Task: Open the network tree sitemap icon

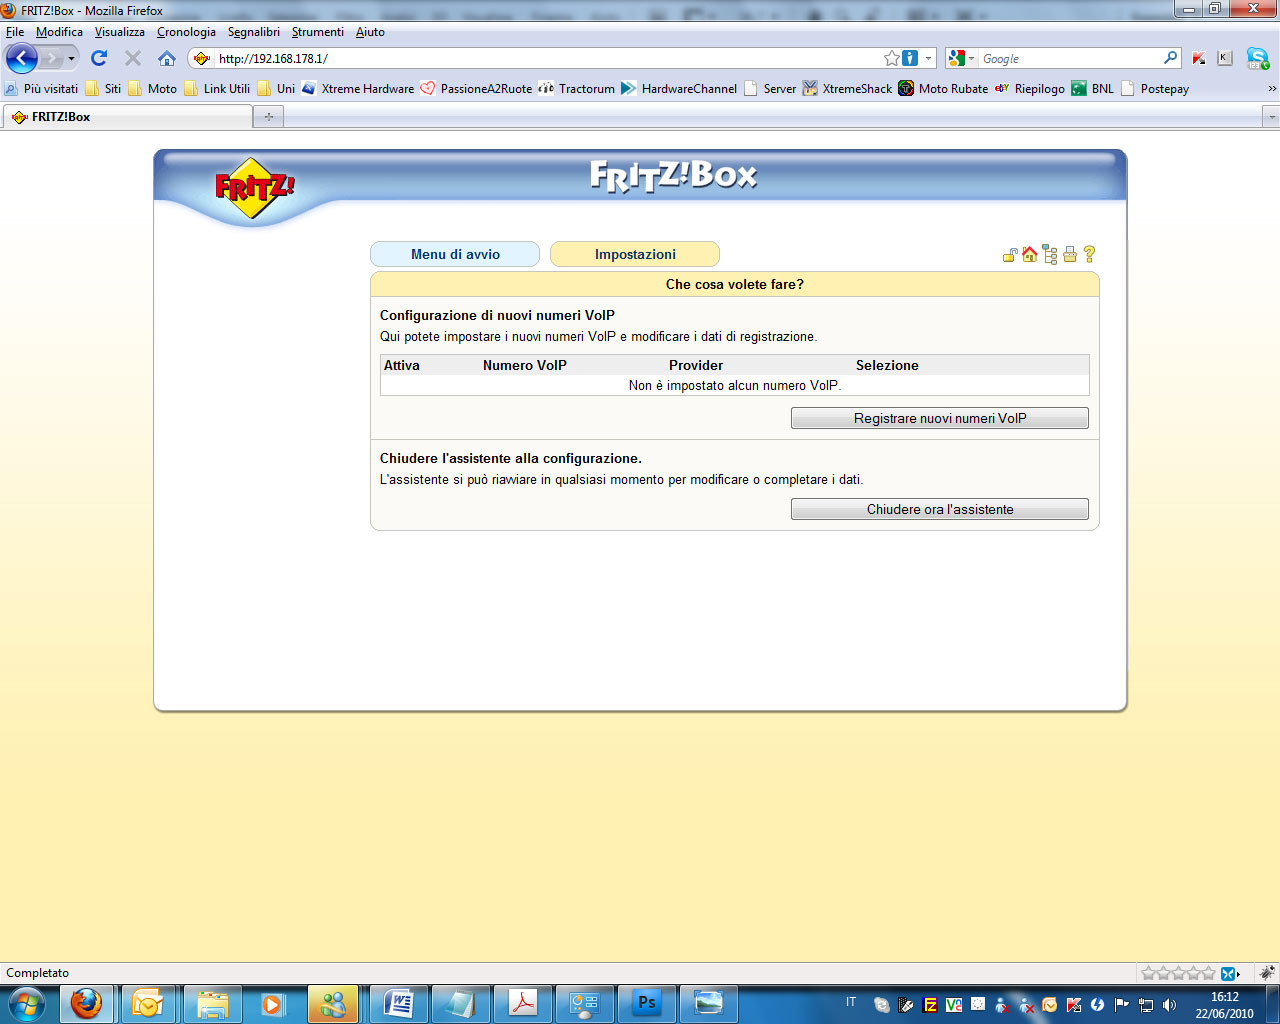Action: (x=1049, y=255)
